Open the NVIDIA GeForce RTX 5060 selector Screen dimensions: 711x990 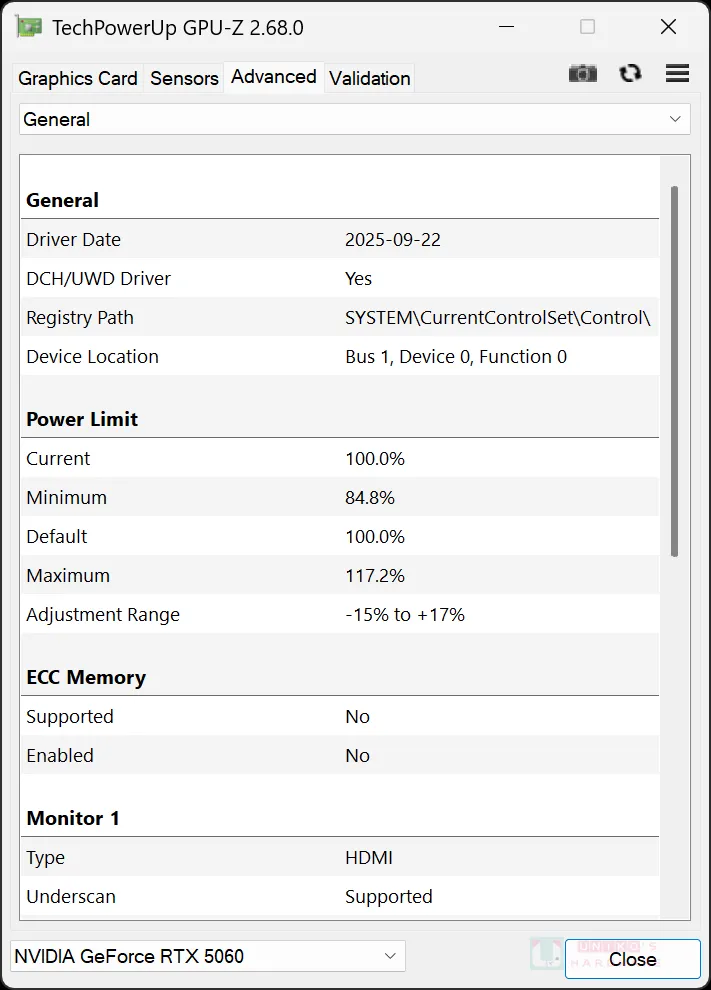(200, 956)
